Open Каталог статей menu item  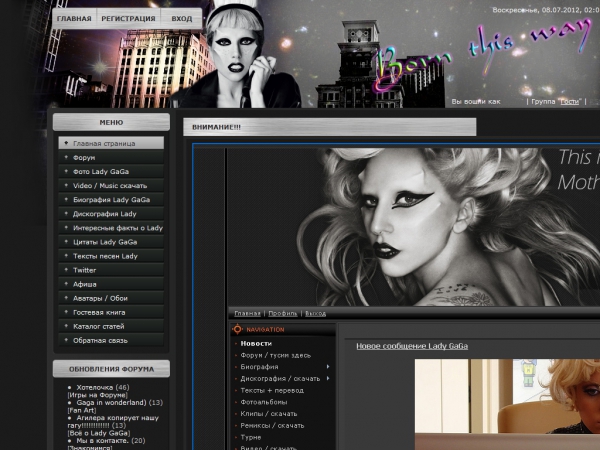coord(111,326)
